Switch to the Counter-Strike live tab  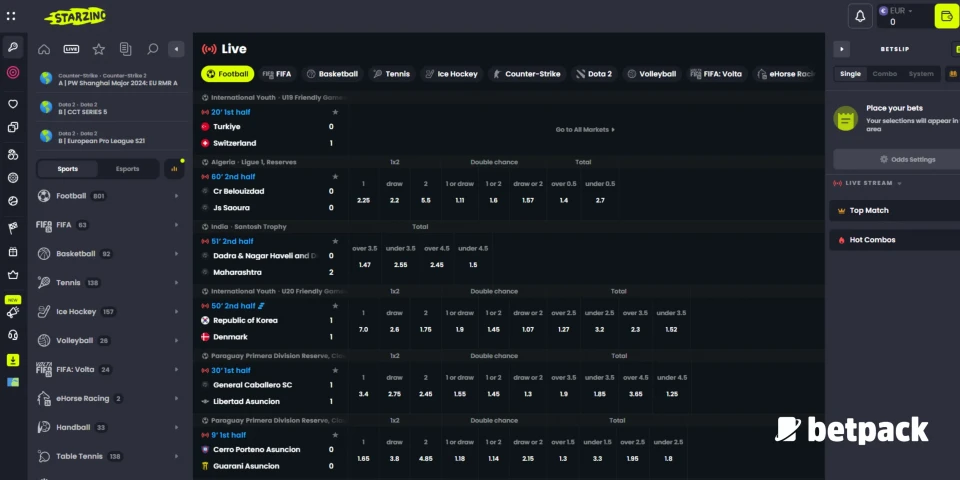pyautogui.click(x=527, y=74)
